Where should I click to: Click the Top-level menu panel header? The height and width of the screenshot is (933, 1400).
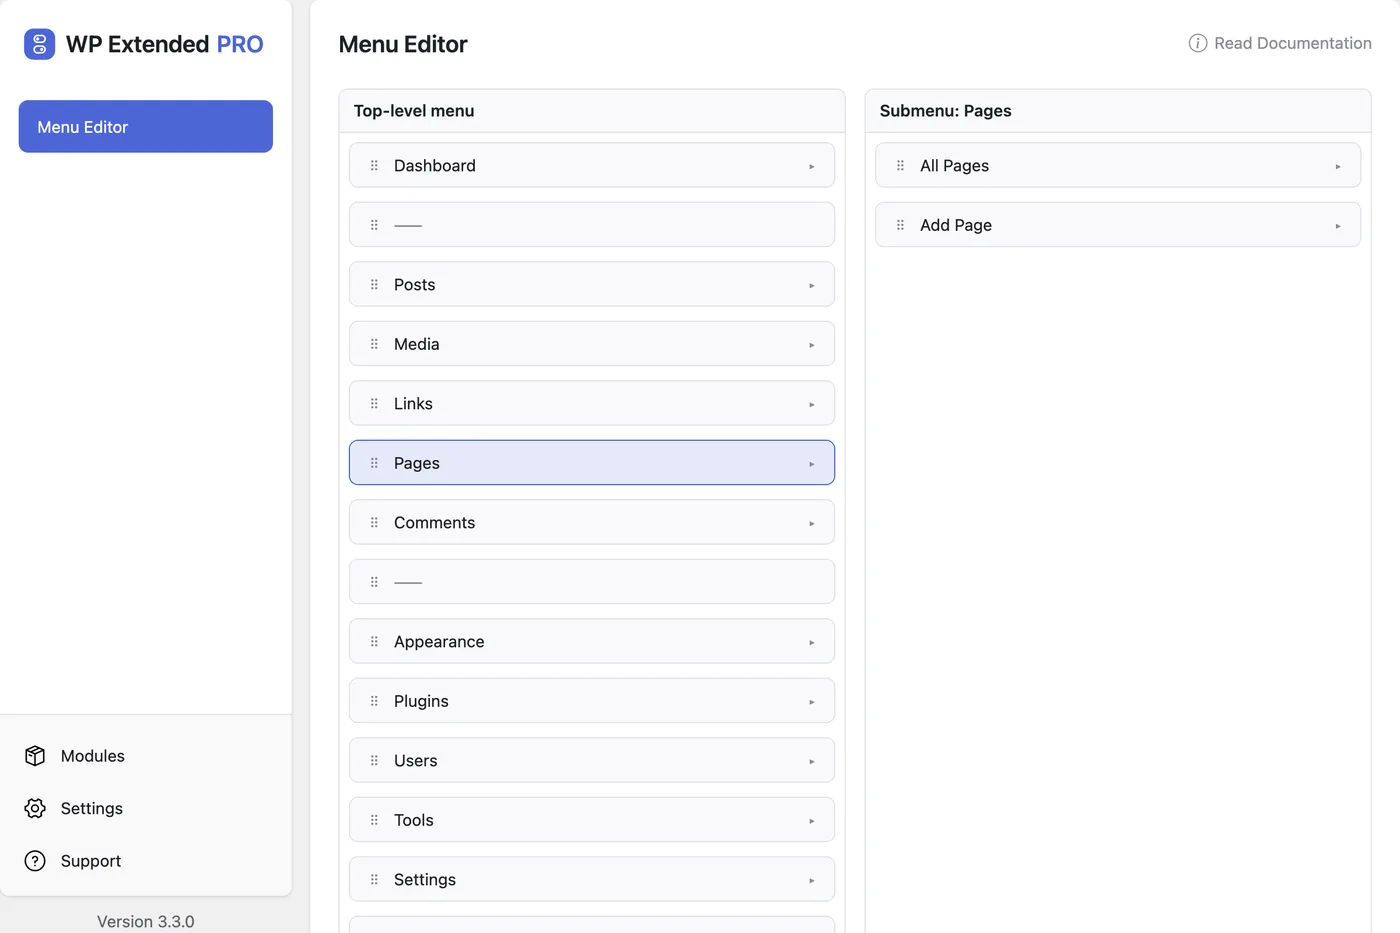tap(592, 111)
